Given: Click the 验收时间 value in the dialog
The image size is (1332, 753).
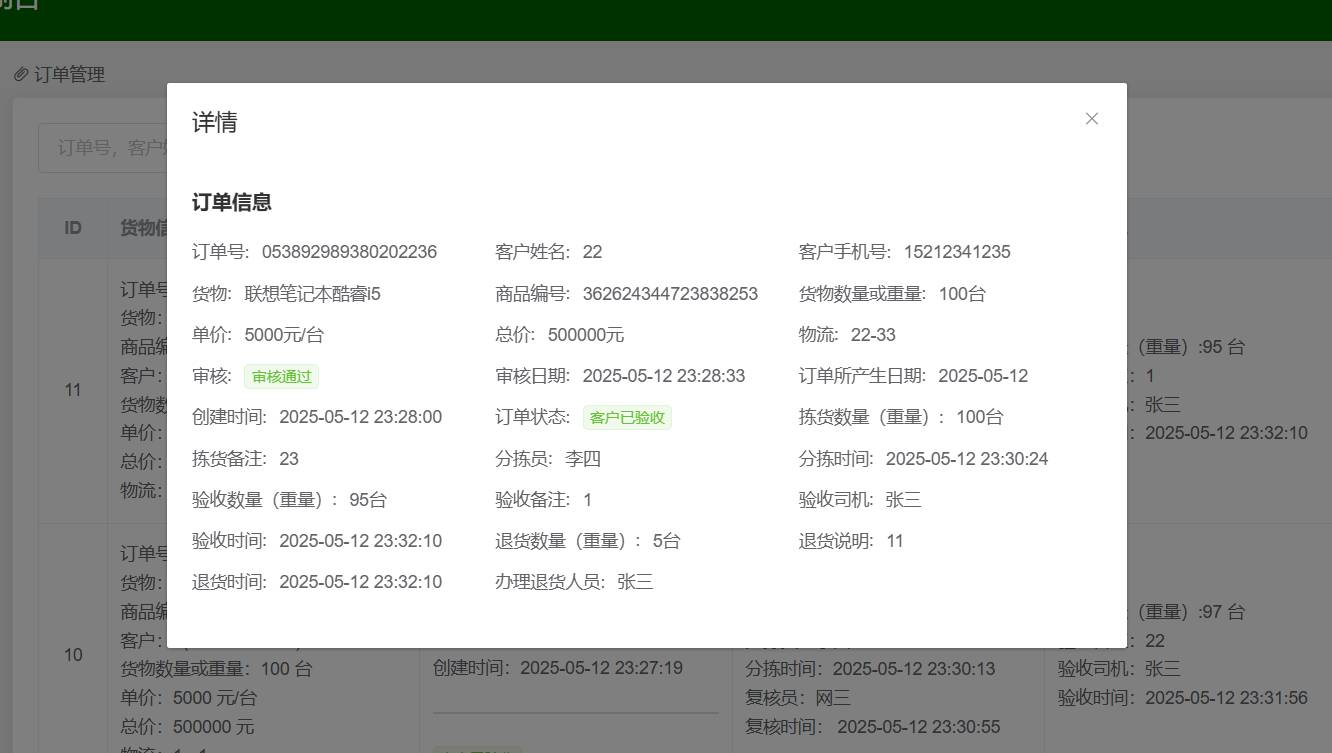Looking at the screenshot, I should coord(360,541).
